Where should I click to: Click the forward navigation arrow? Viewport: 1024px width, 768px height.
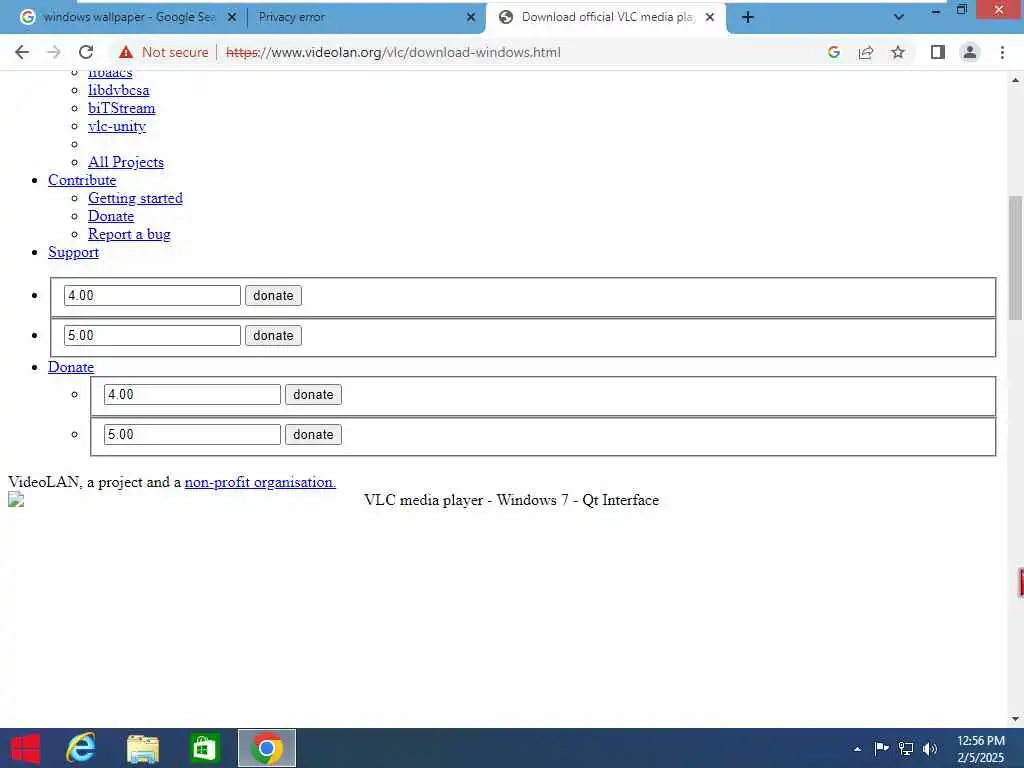[54, 52]
